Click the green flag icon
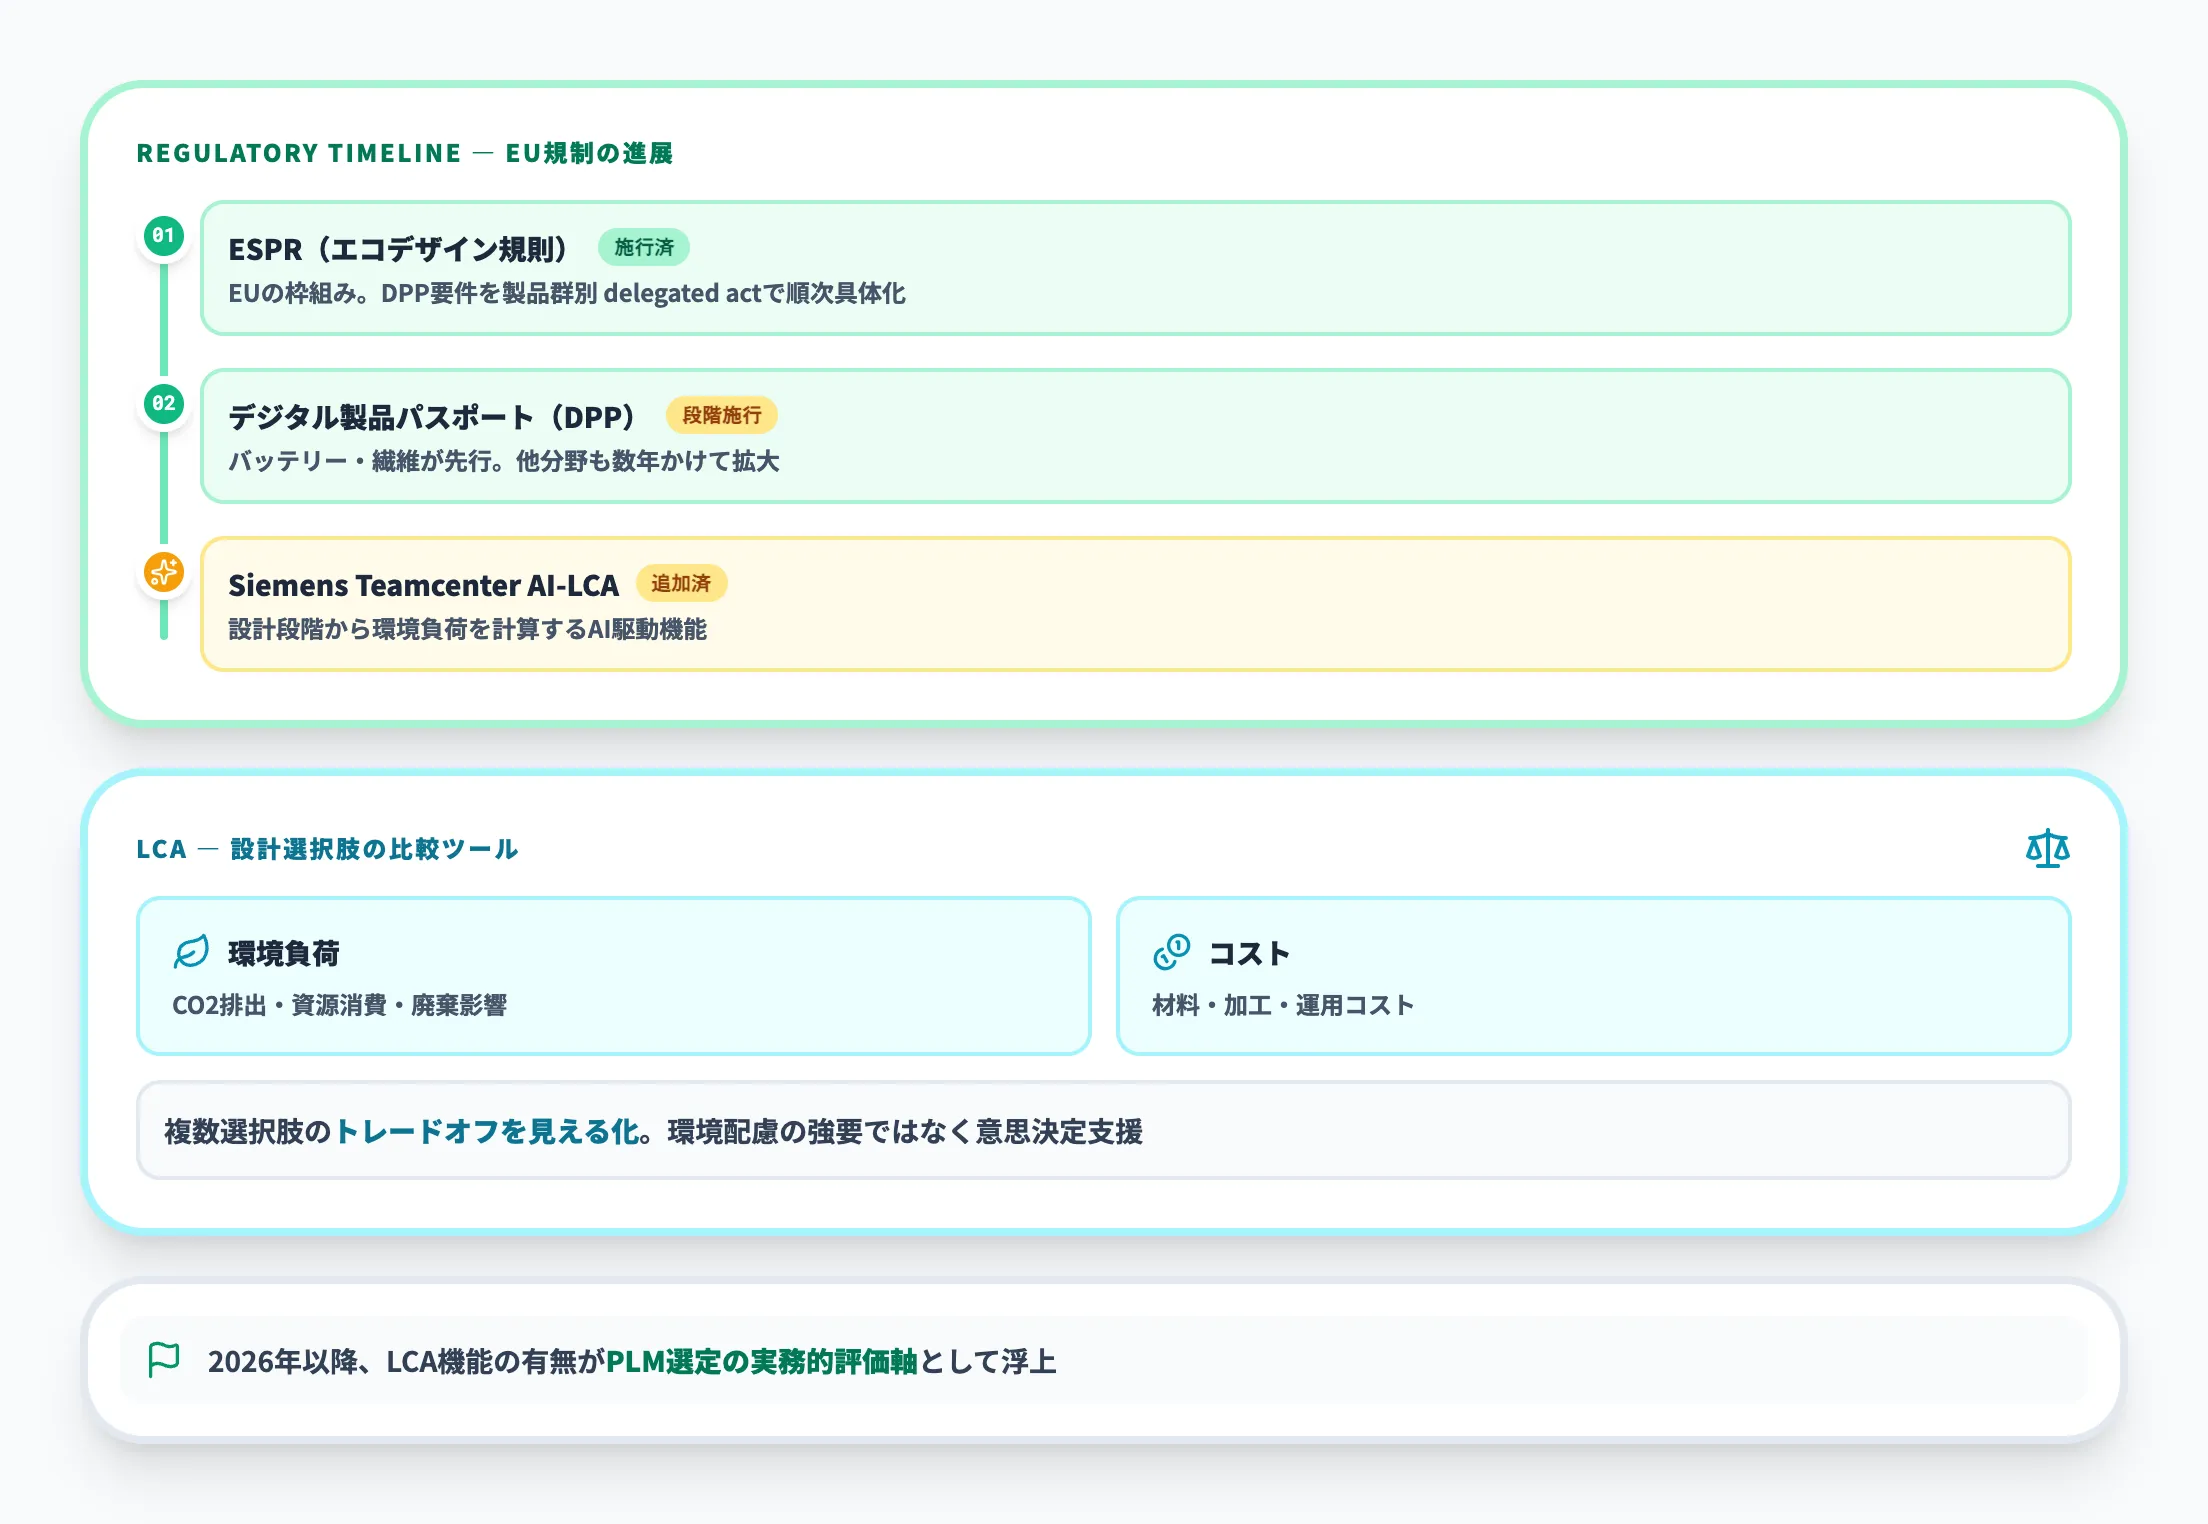 (164, 1360)
